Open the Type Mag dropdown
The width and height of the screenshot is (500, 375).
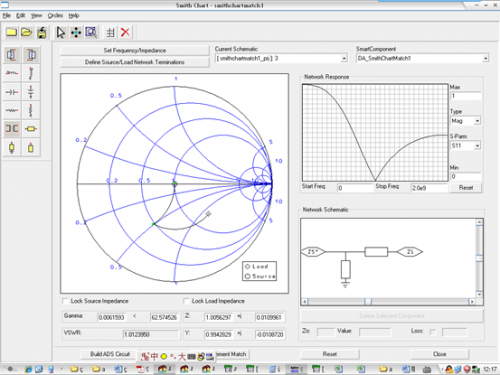477,121
